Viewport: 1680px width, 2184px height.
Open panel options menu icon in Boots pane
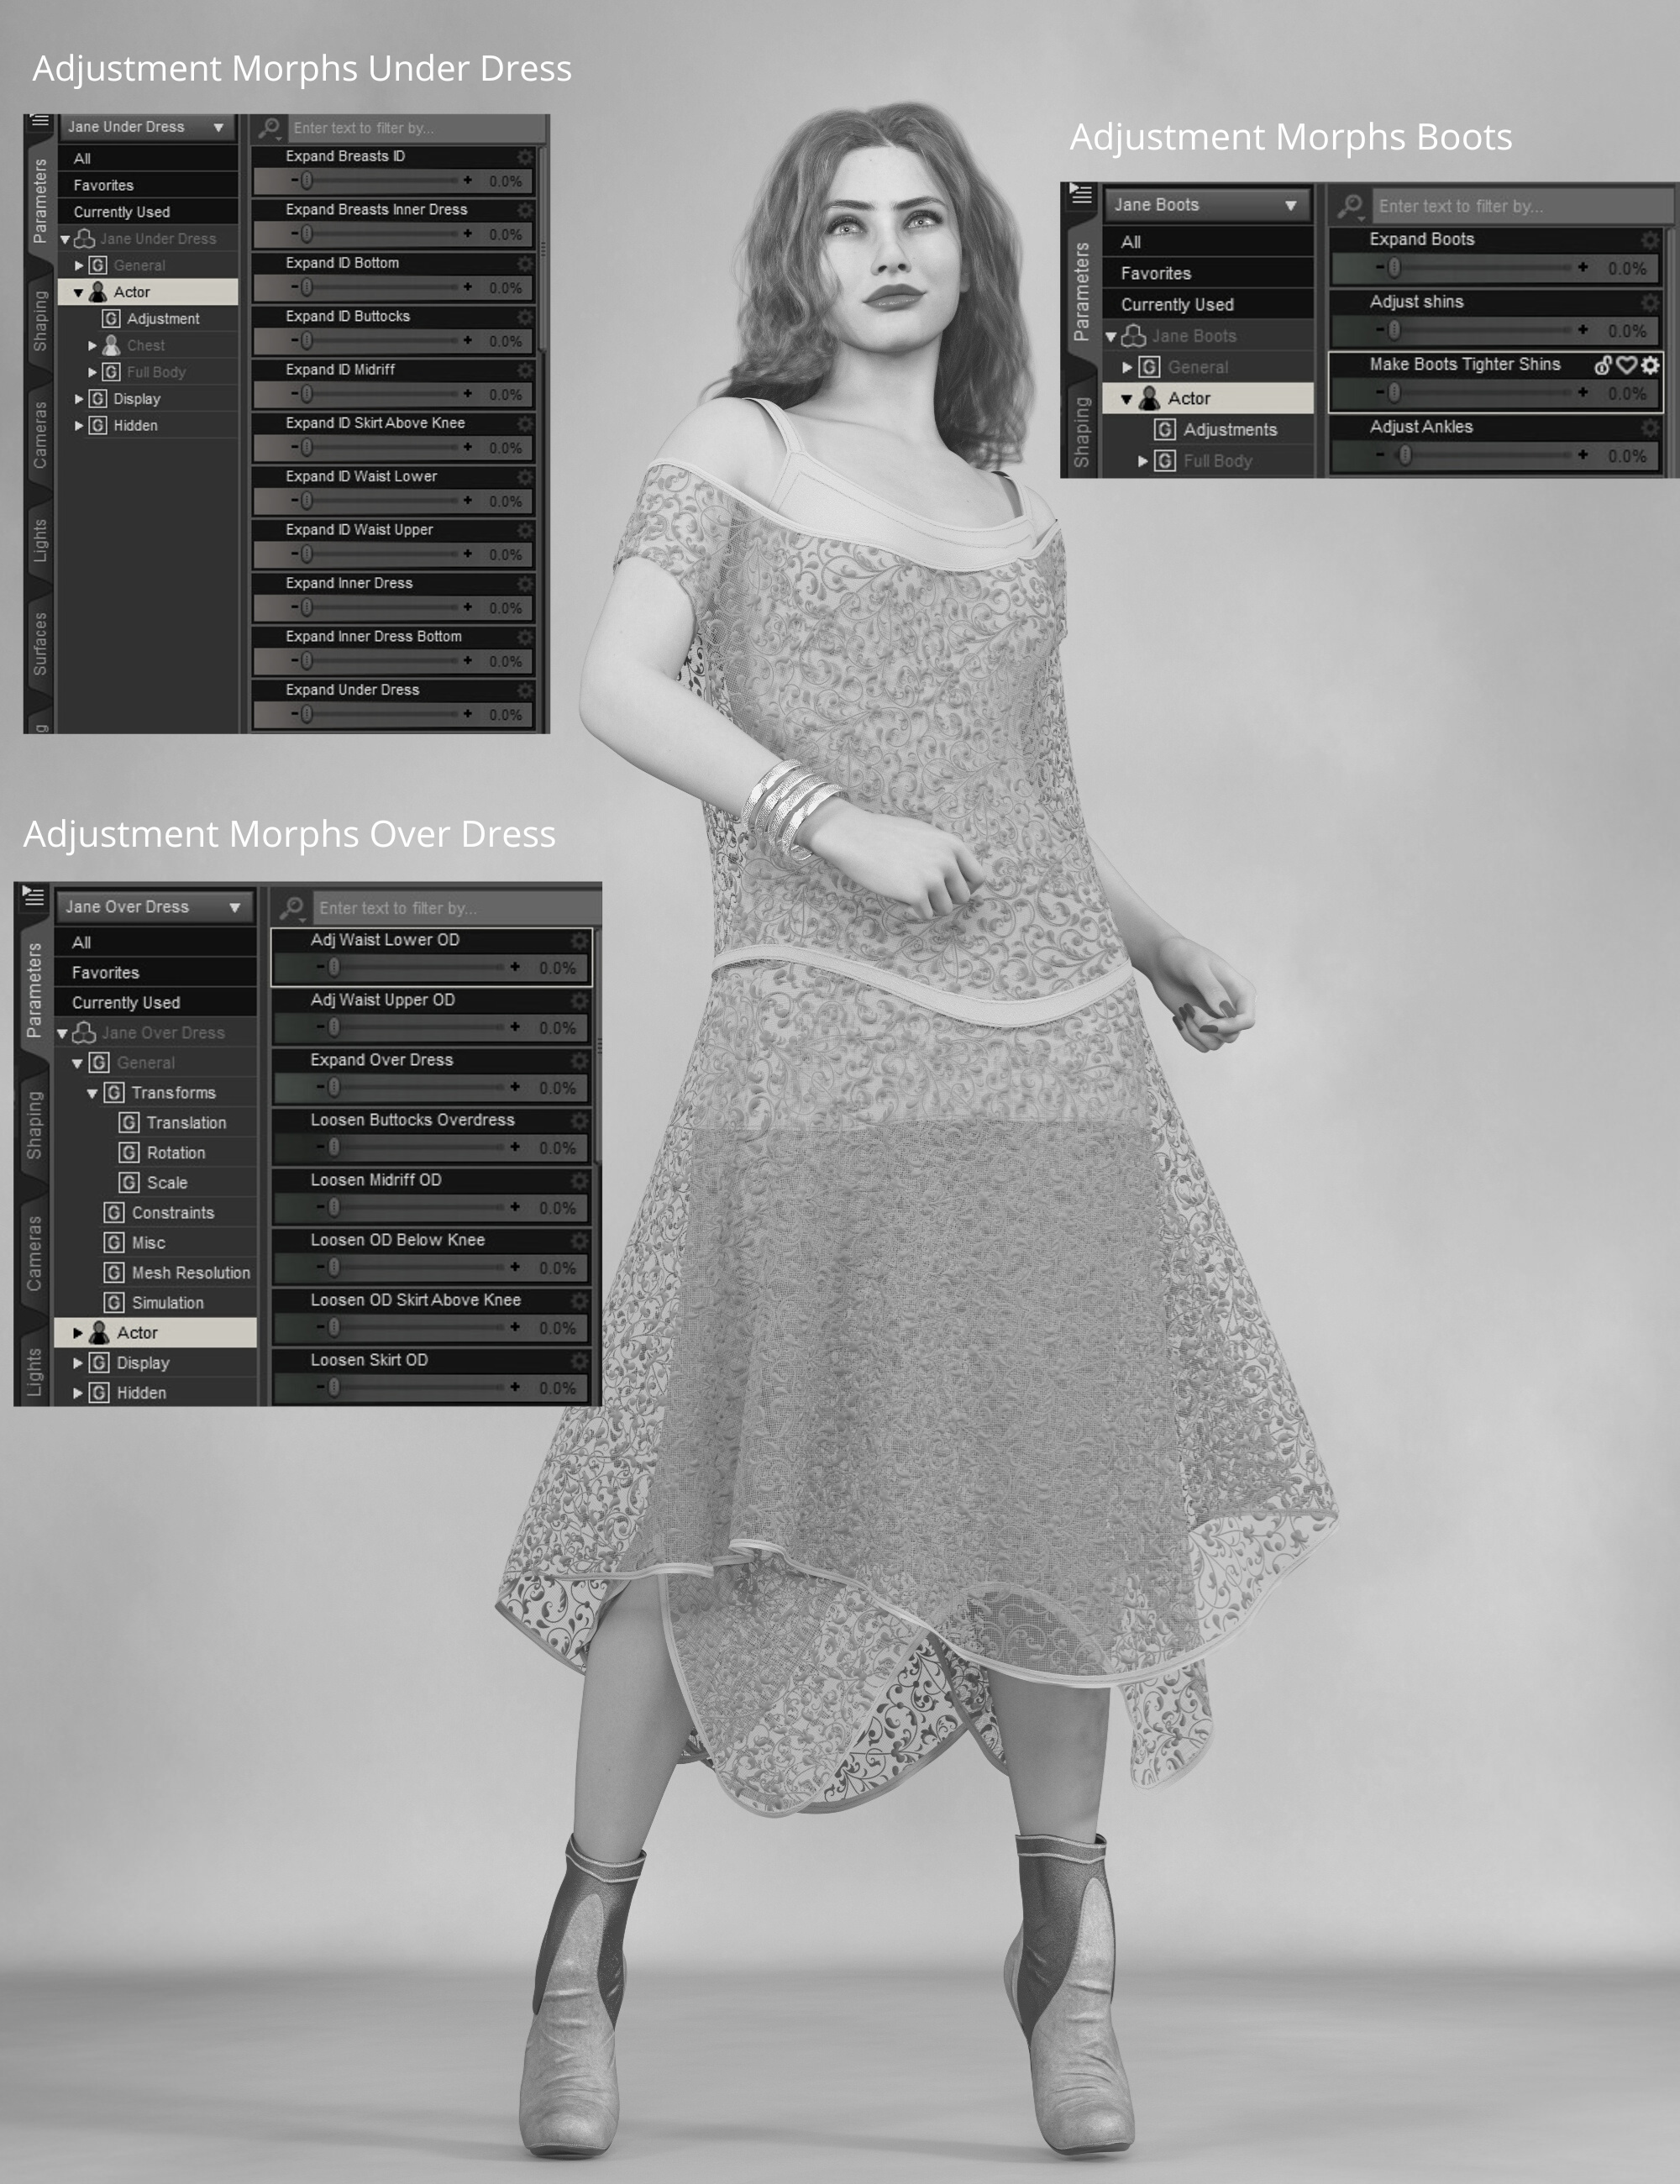[1081, 193]
